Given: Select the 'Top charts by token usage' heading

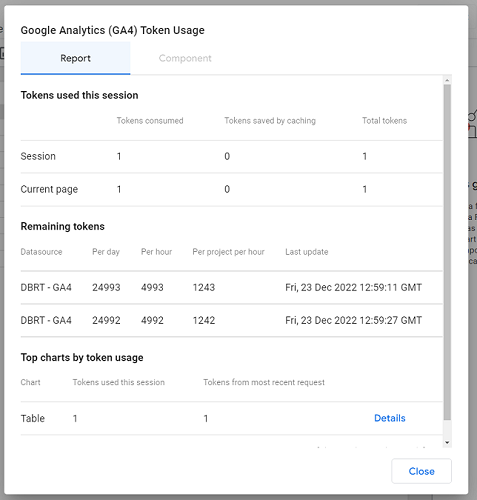Looking at the screenshot, I should [x=82, y=357].
